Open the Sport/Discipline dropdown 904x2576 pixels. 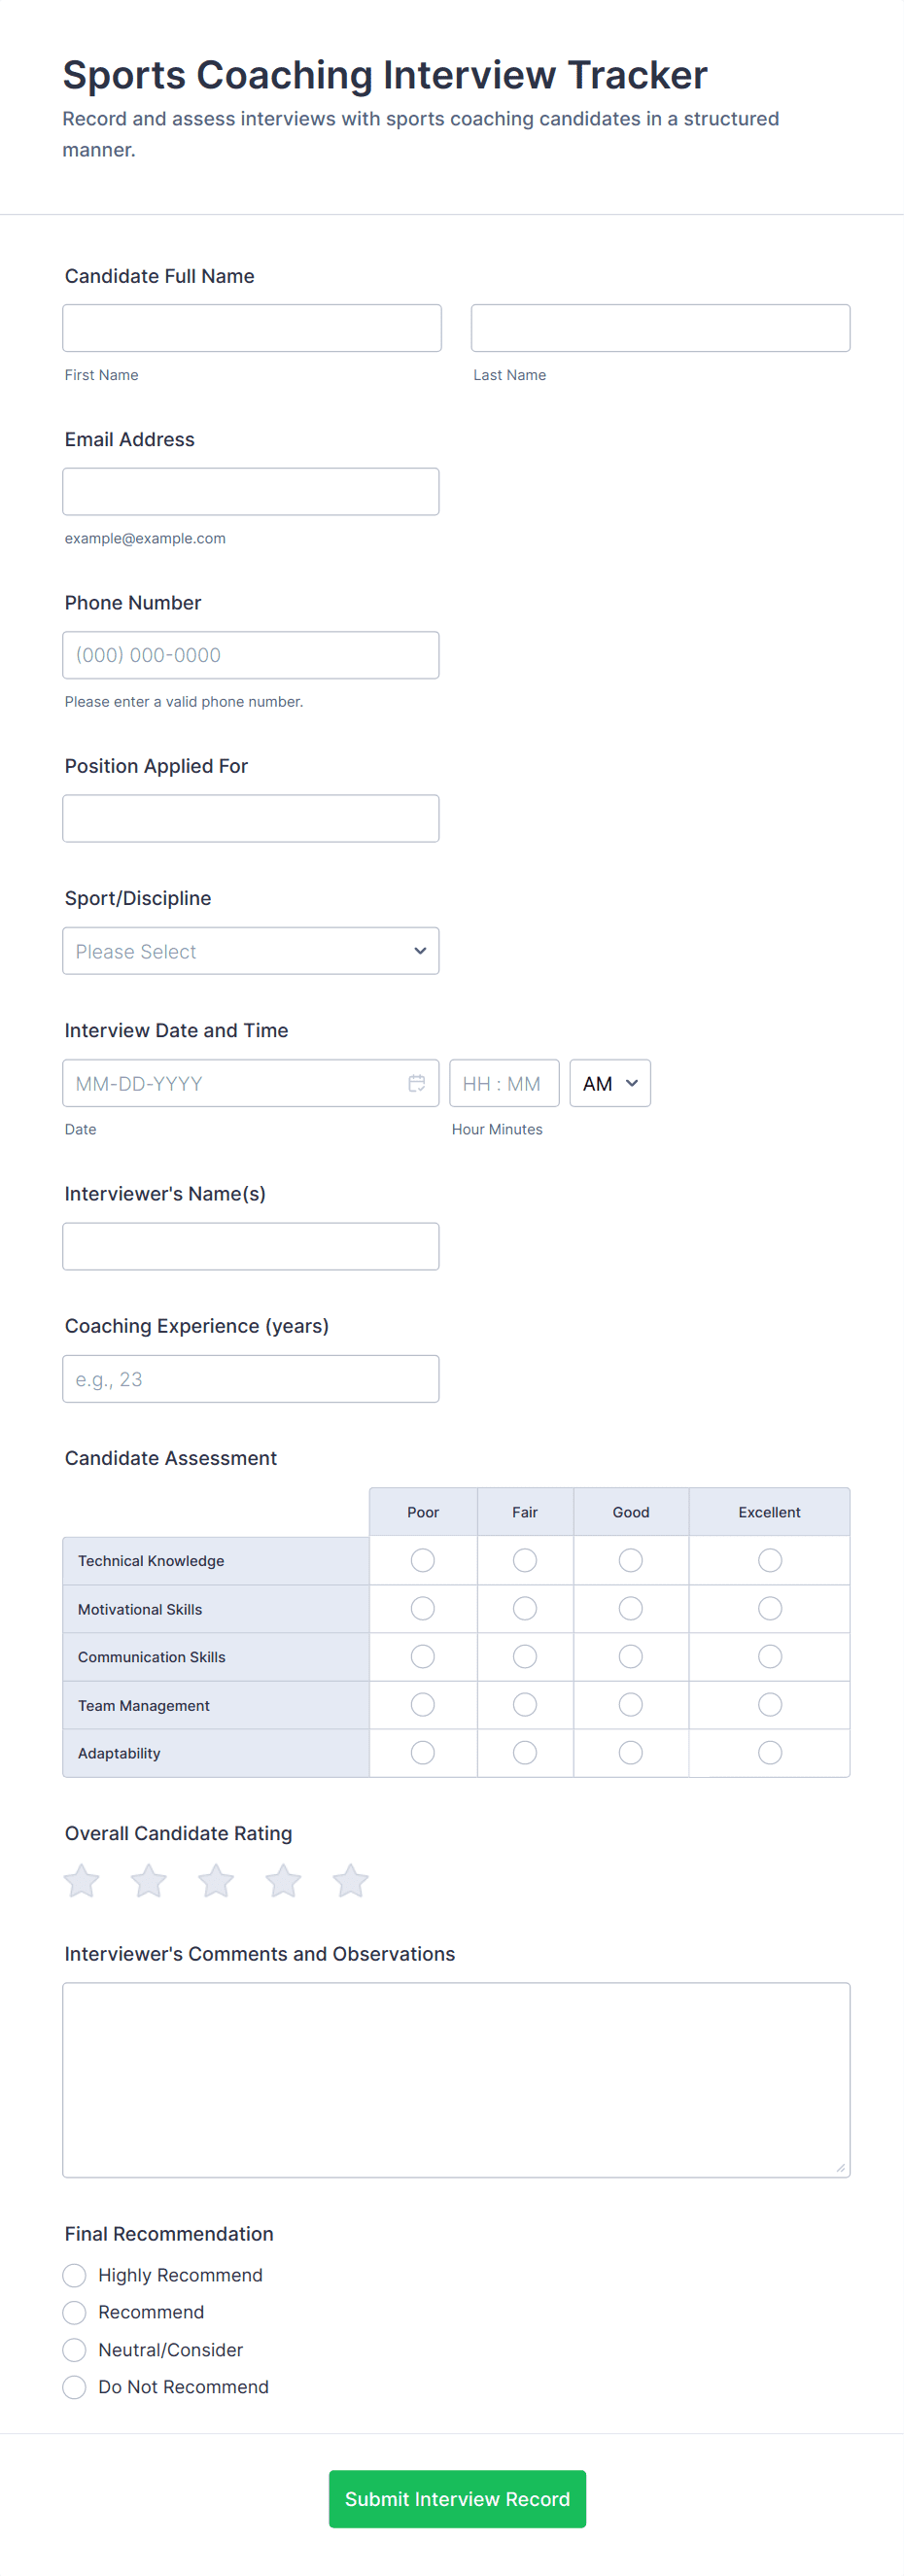point(251,951)
